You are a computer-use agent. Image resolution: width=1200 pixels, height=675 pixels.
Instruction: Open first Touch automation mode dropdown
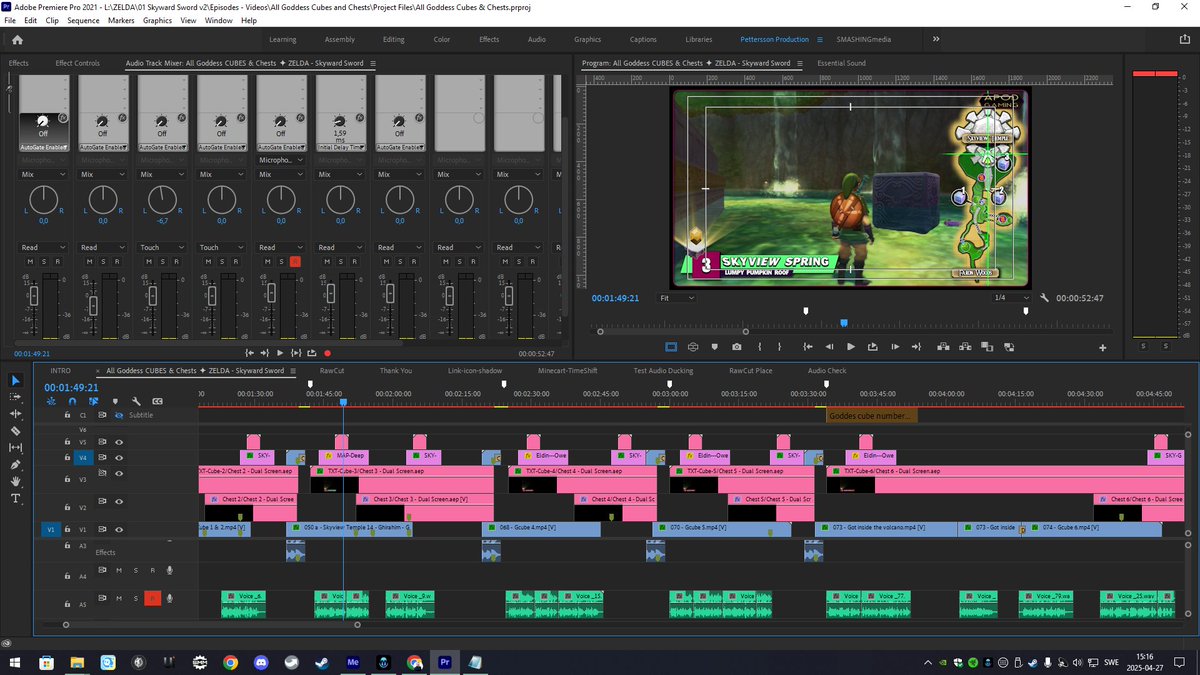point(162,247)
